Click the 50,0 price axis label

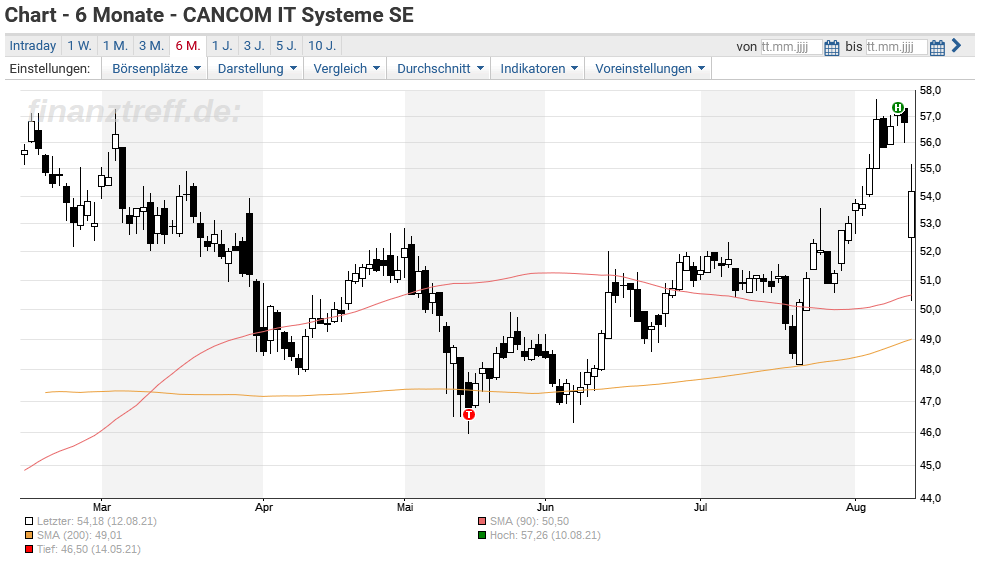930,309
